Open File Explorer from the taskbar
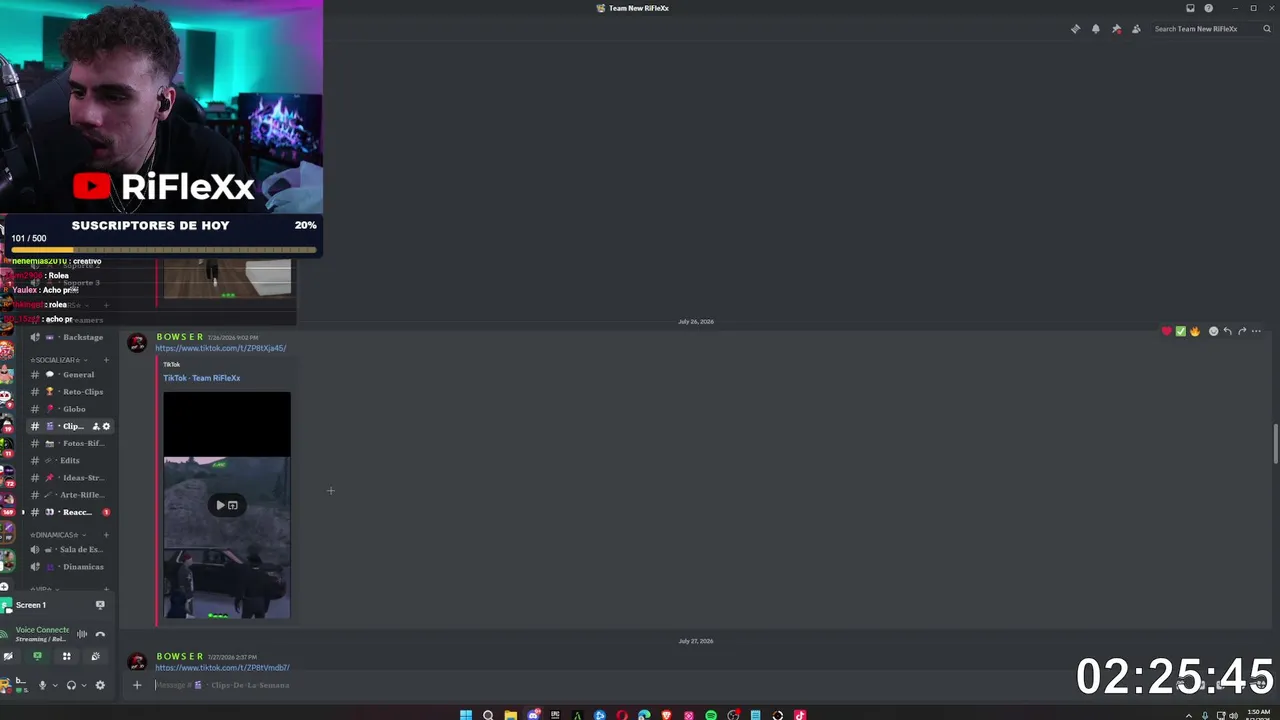This screenshot has width=1280, height=720. (x=510, y=715)
